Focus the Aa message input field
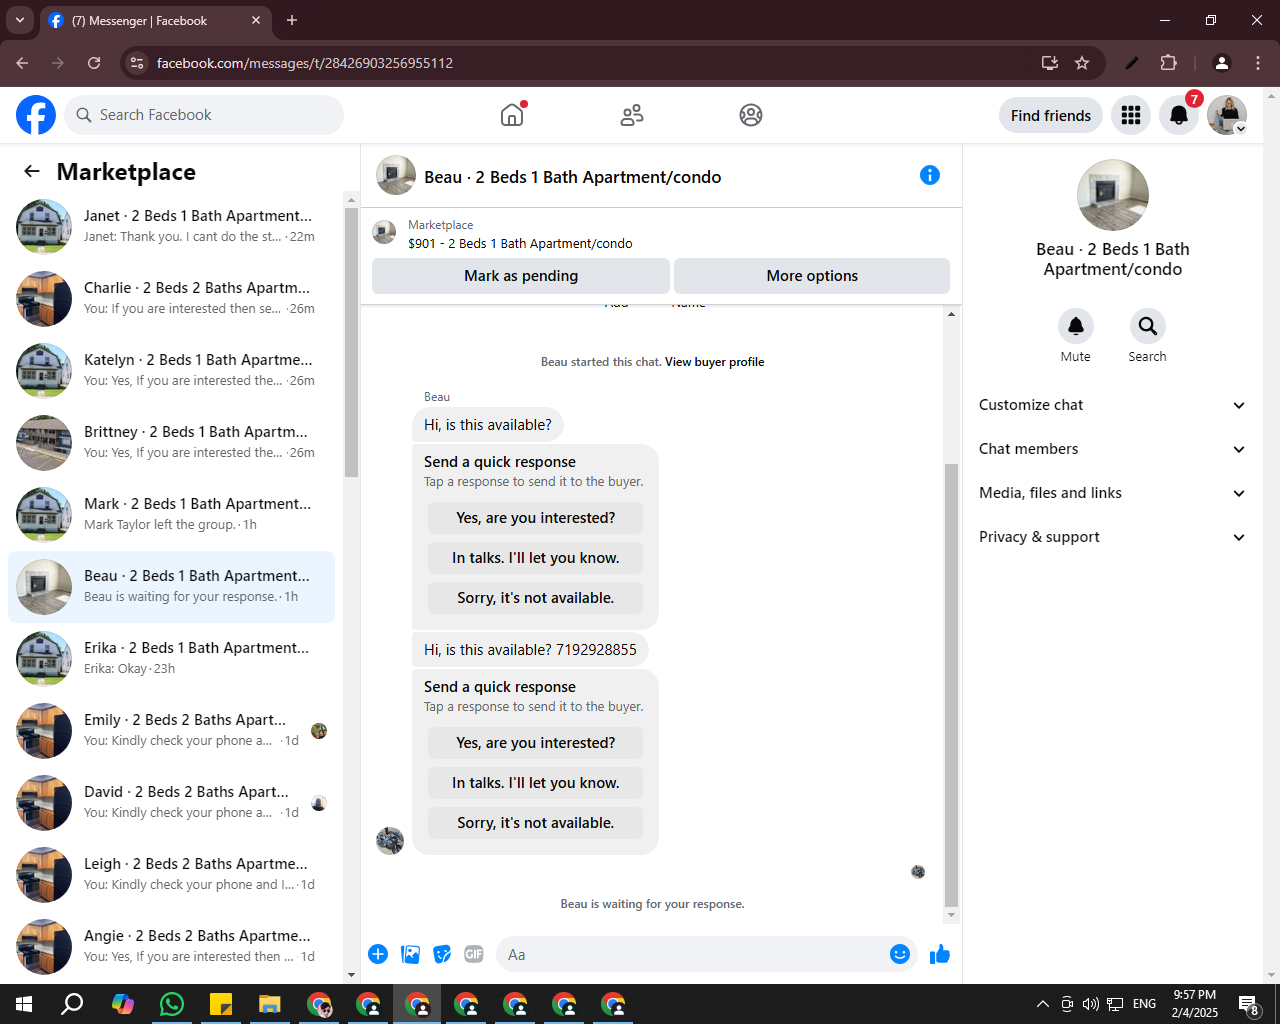 (x=690, y=954)
